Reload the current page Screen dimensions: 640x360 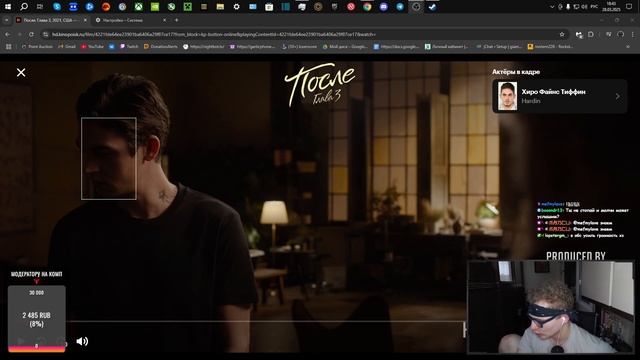[31, 35]
